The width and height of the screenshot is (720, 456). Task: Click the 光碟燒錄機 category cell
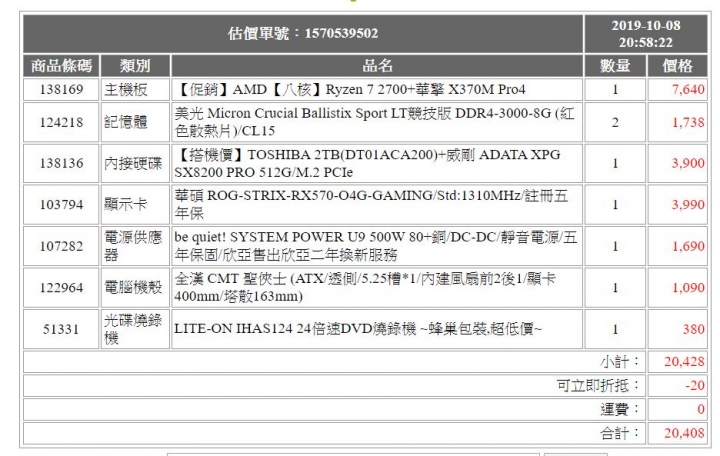[133, 329]
